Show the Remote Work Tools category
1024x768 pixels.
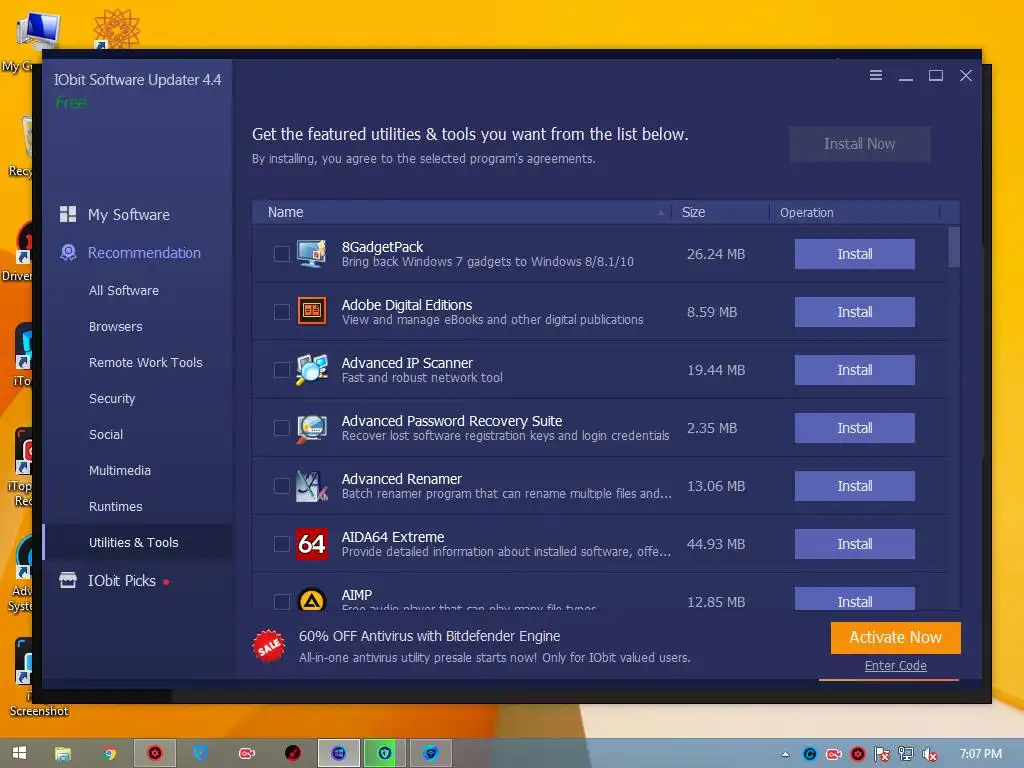pos(146,362)
